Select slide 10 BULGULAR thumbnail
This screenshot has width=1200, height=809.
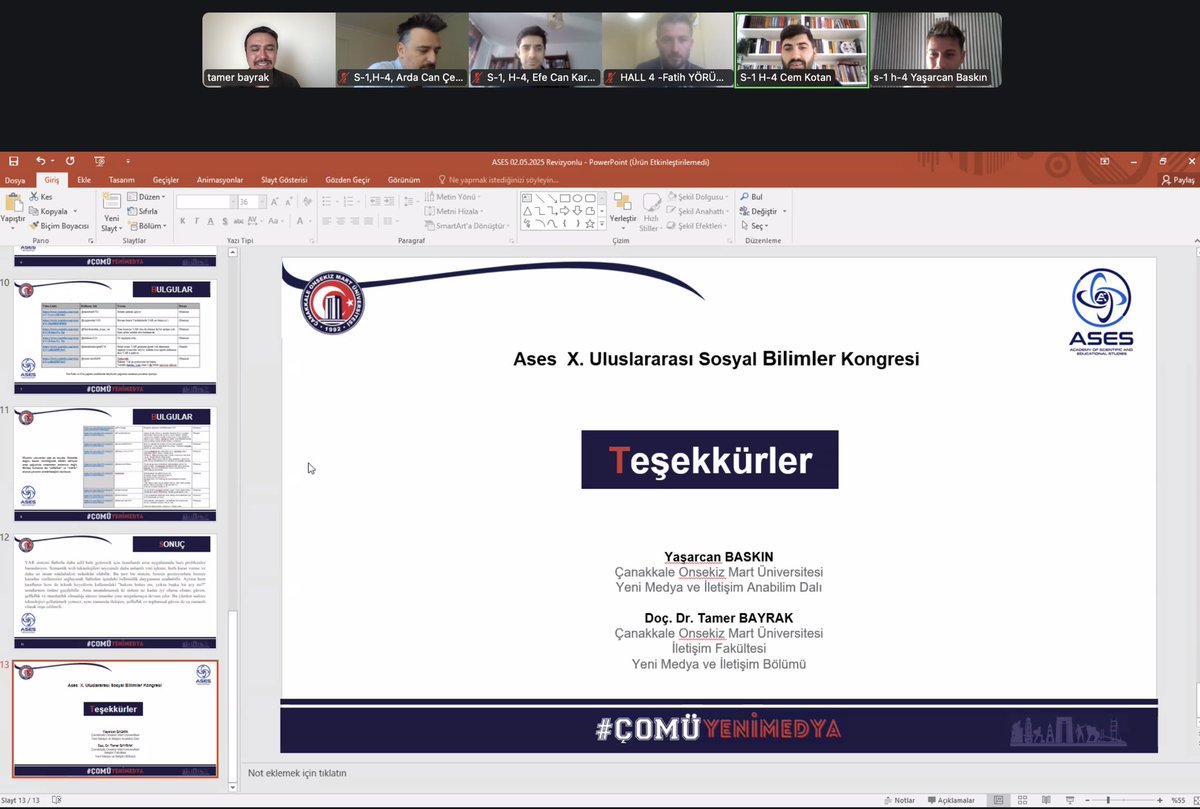tap(115, 337)
